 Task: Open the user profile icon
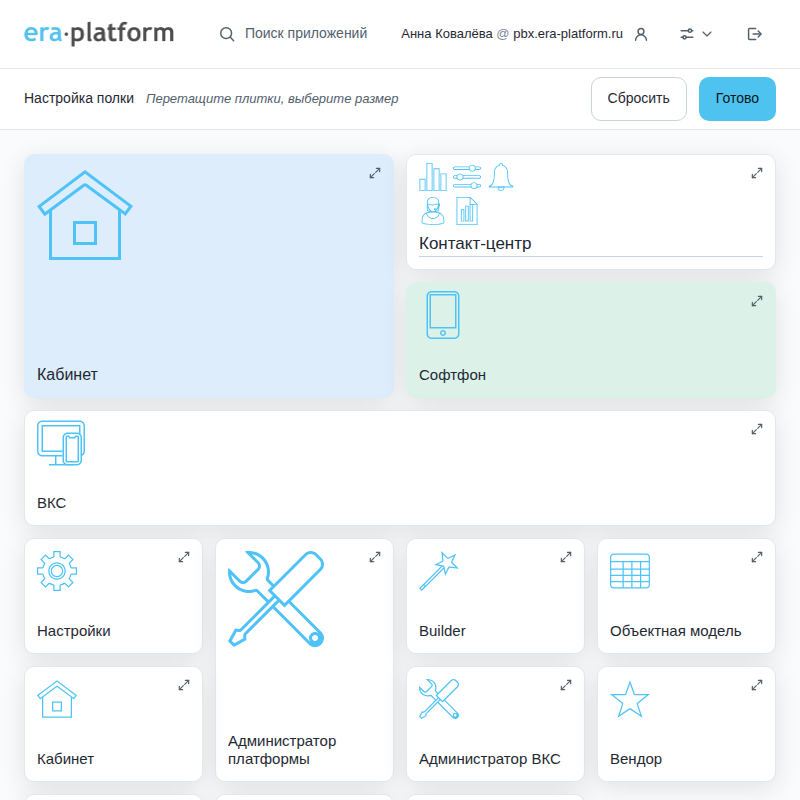641,34
